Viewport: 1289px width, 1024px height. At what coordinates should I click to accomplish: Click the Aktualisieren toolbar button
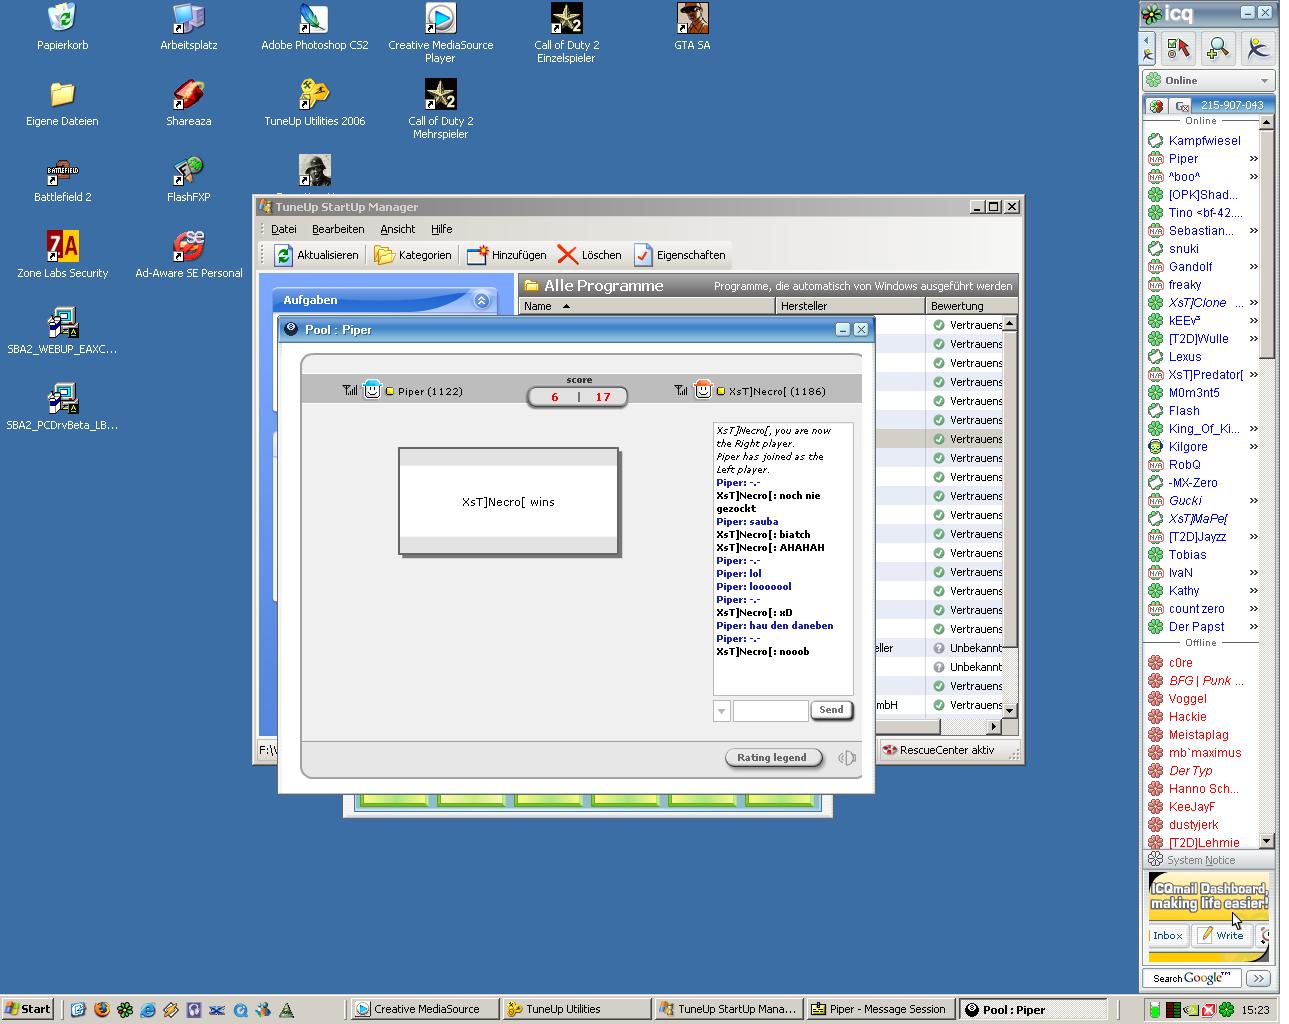[x=316, y=255]
